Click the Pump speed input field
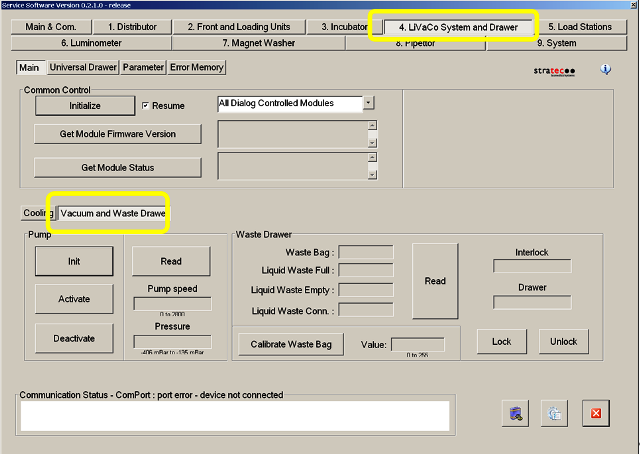 click(171, 303)
